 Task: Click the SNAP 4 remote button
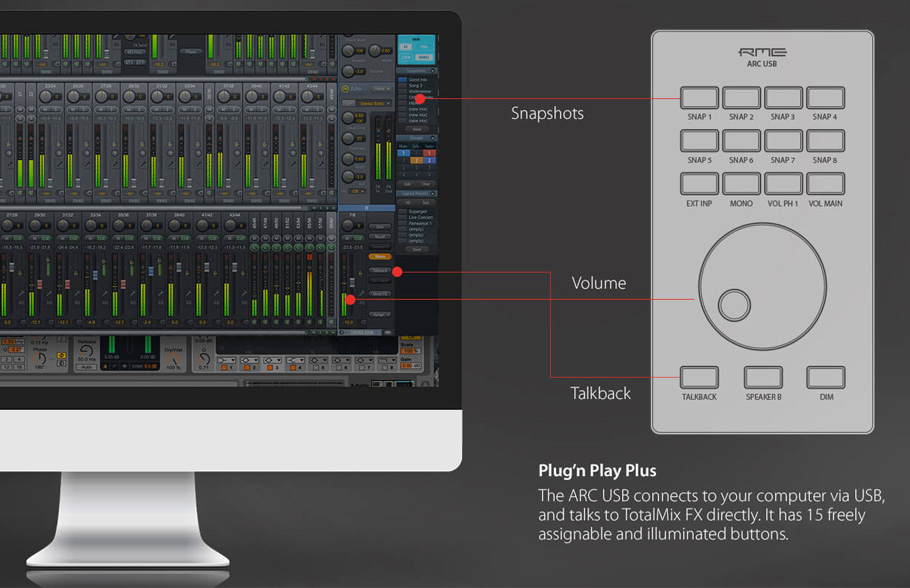(x=825, y=98)
